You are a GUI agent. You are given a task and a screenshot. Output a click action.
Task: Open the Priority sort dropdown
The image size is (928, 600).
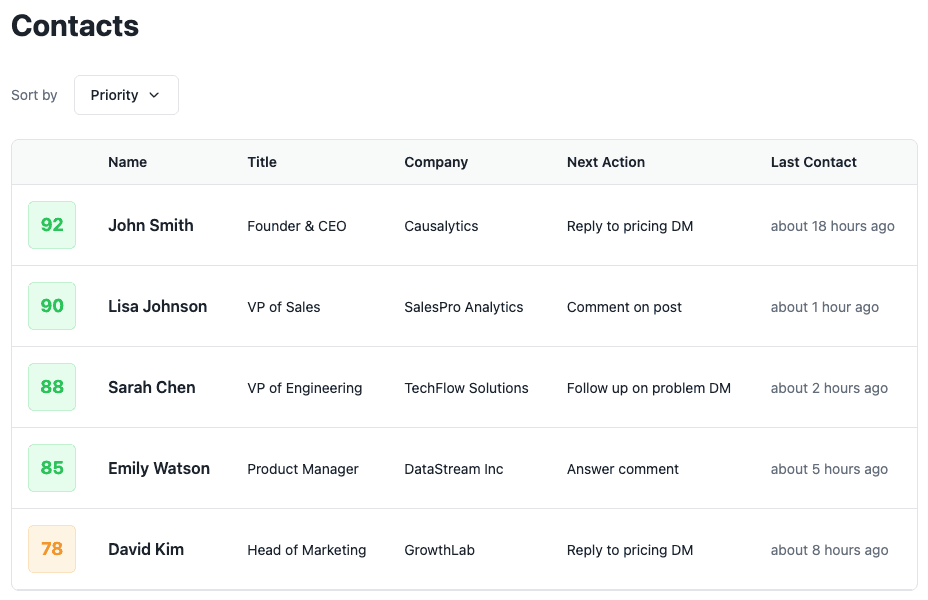(125, 95)
